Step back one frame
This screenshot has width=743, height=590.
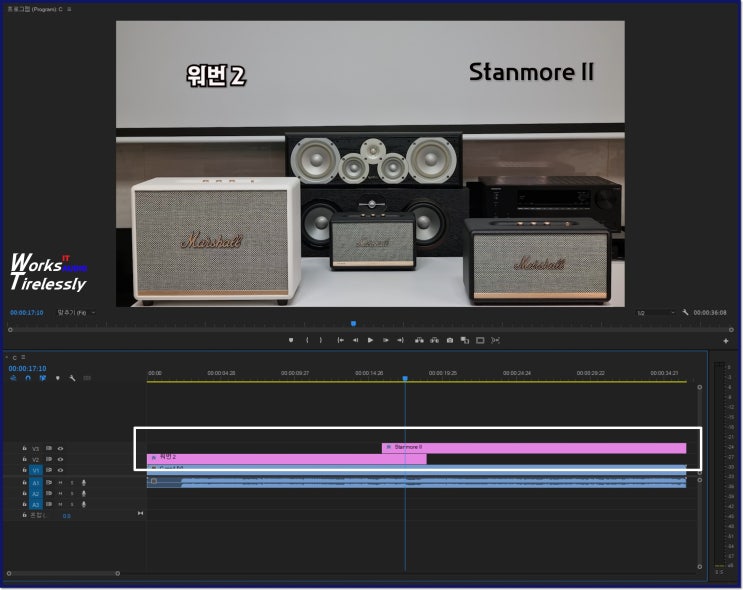click(x=355, y=340)
